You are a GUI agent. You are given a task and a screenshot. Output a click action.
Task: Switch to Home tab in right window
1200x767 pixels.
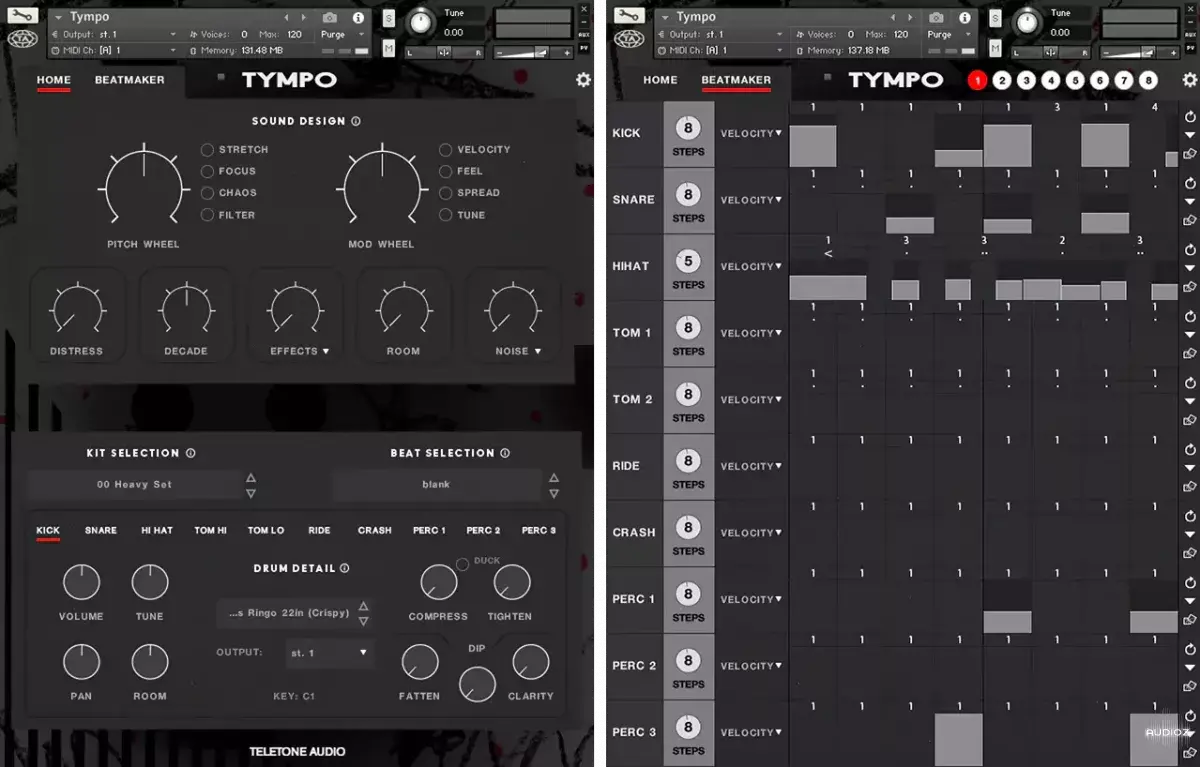[x=660, y=80]
